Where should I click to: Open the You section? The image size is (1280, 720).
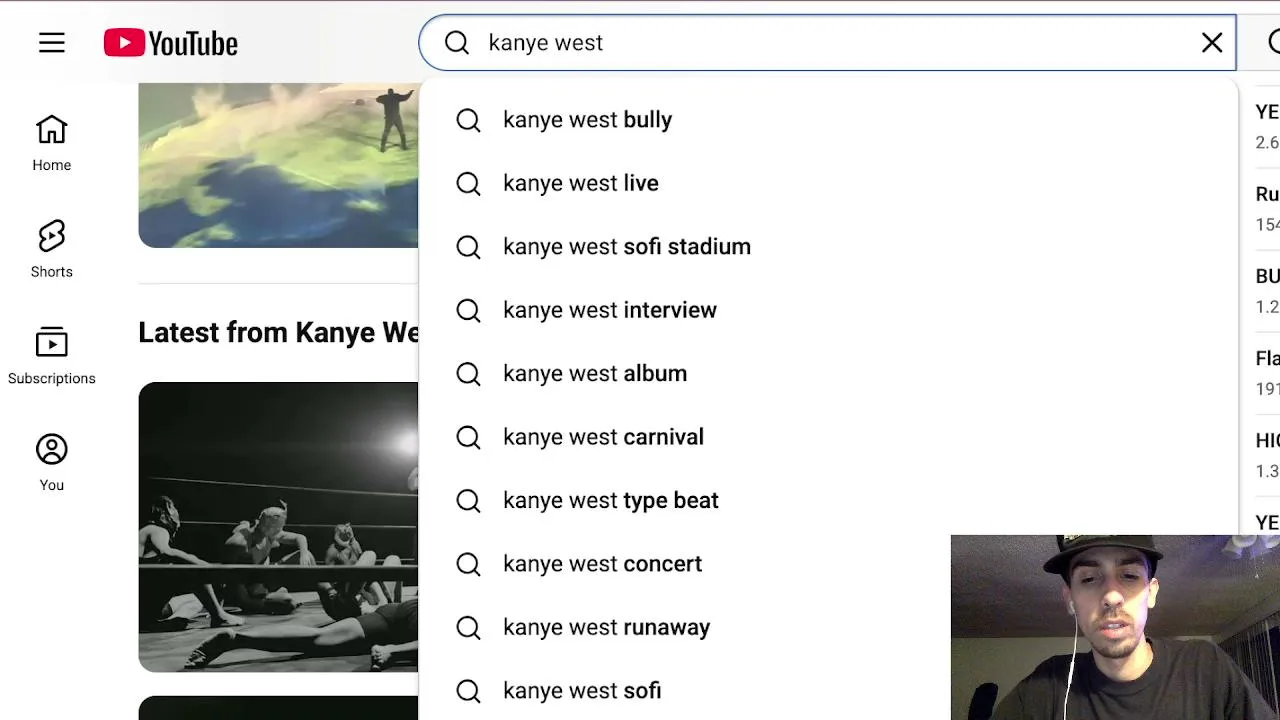pos(52,462)
